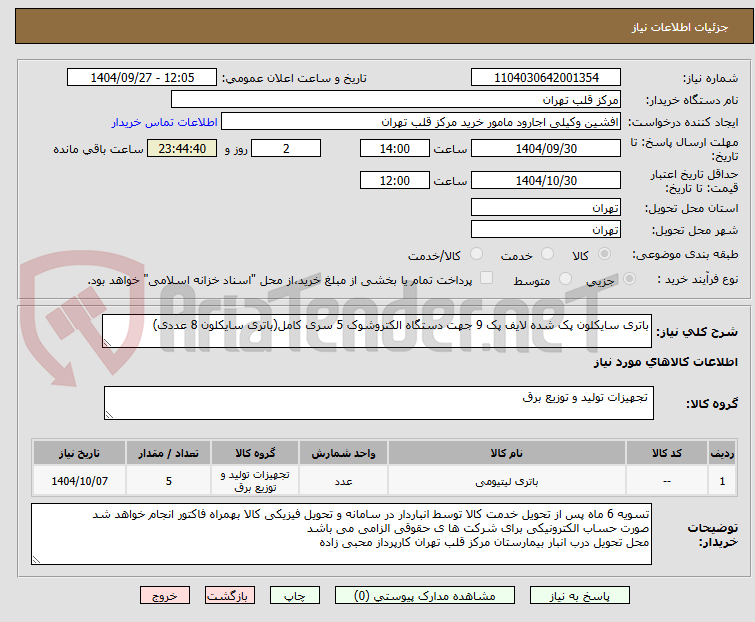The image size is (755, 622).
Task: Click the گروه کالا textarea
Action: [x=379, y=403]
